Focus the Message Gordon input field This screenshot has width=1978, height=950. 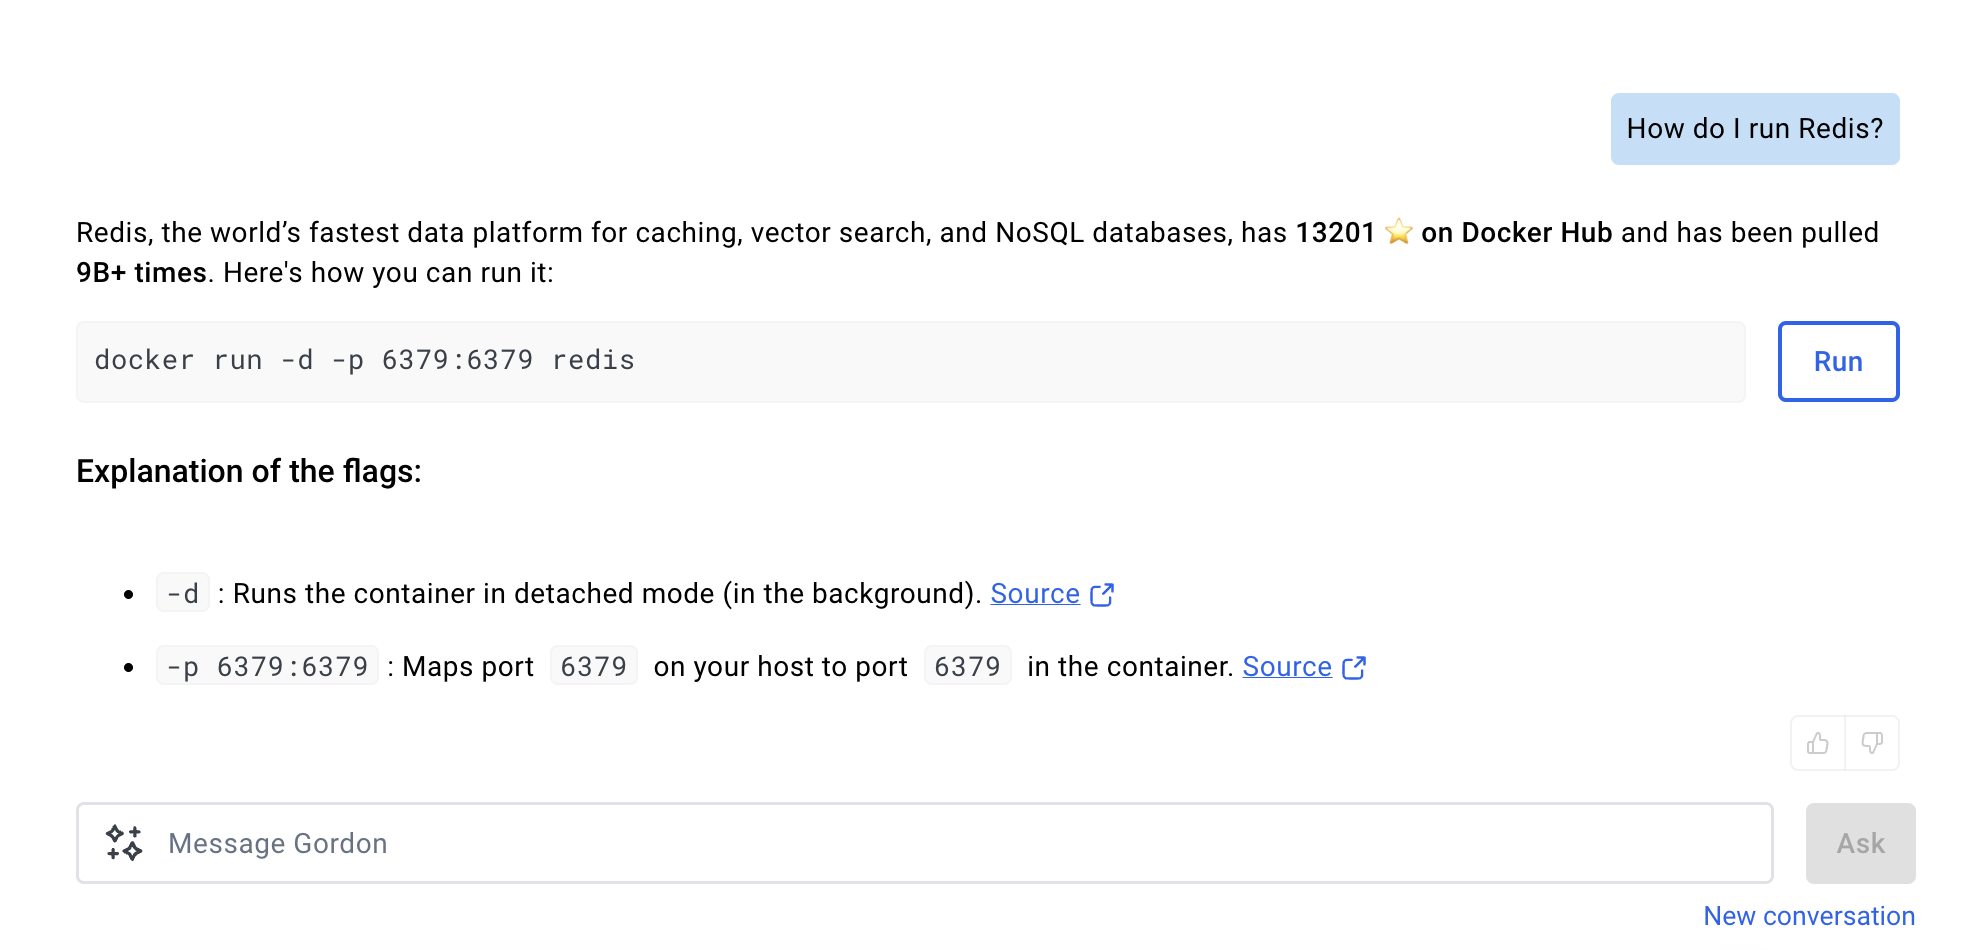[x=925, y=843]
